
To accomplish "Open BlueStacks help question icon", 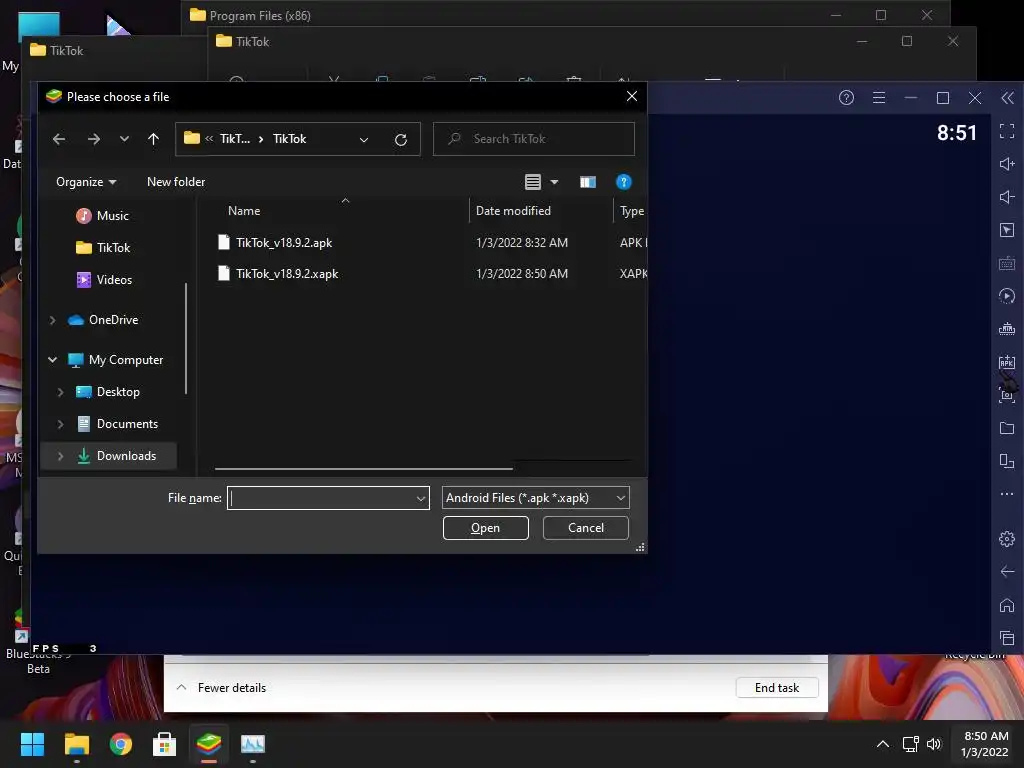I will click(x=846, y=98).
